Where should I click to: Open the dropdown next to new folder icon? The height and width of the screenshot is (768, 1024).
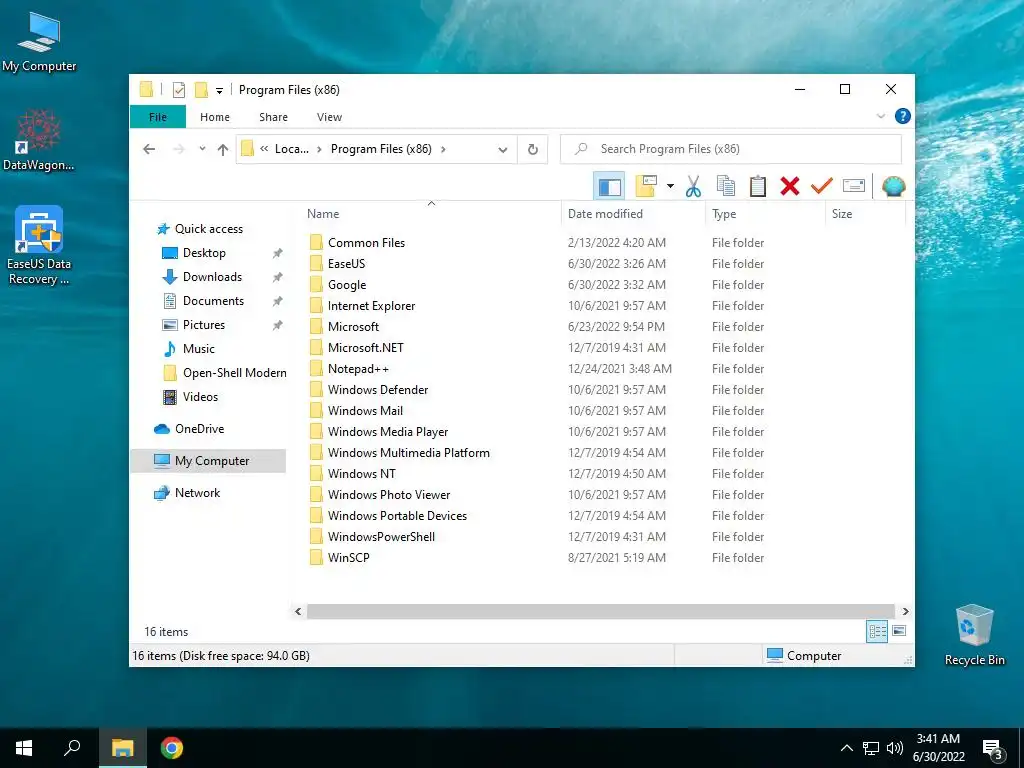click(670, 187)
